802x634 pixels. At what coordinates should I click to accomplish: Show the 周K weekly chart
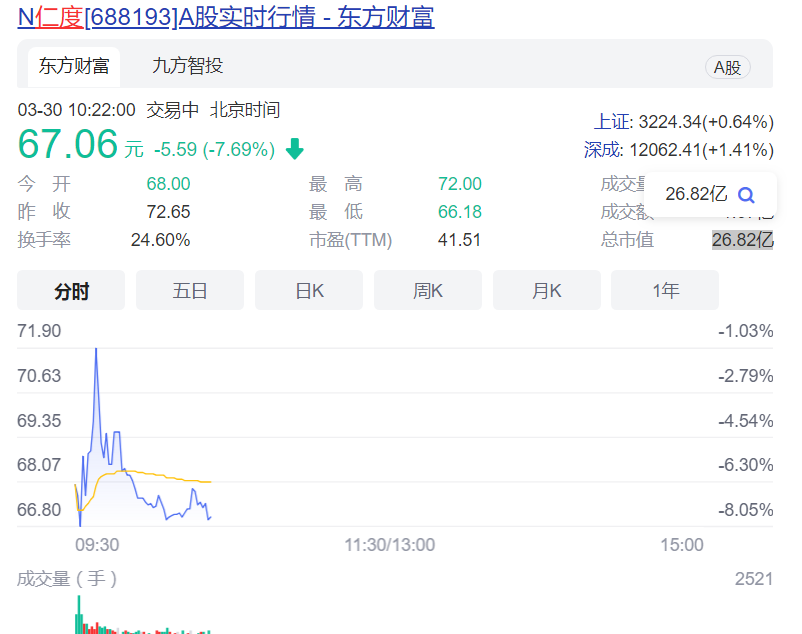[x=428, y=291]
